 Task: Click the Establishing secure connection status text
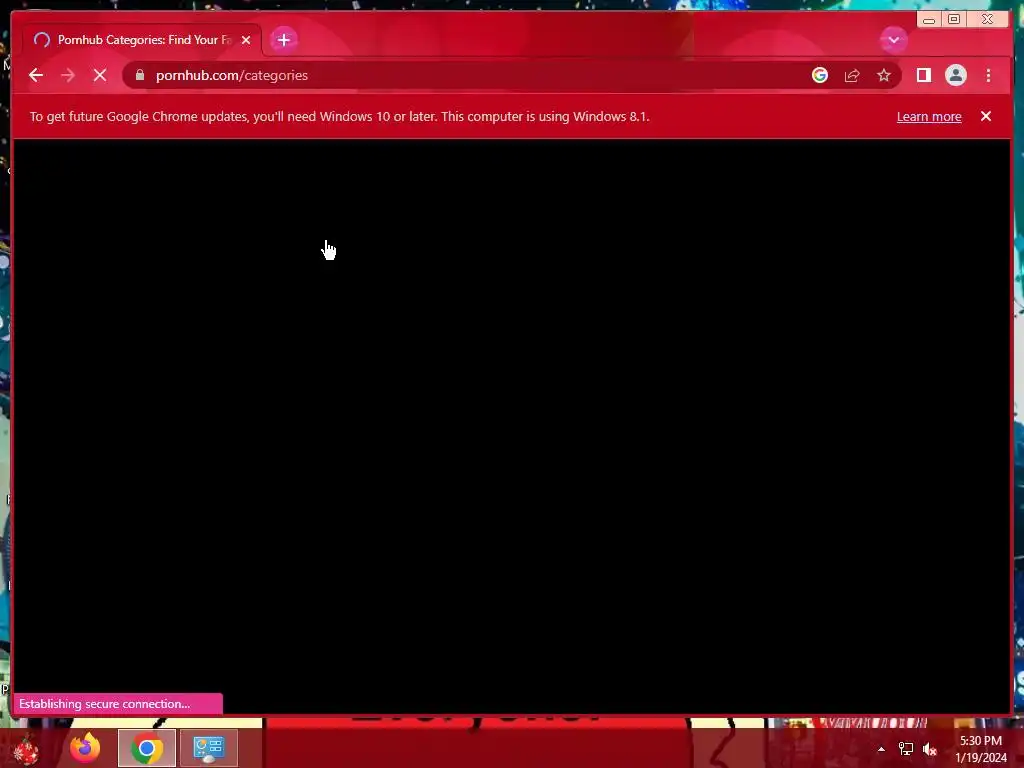point(104,703)
